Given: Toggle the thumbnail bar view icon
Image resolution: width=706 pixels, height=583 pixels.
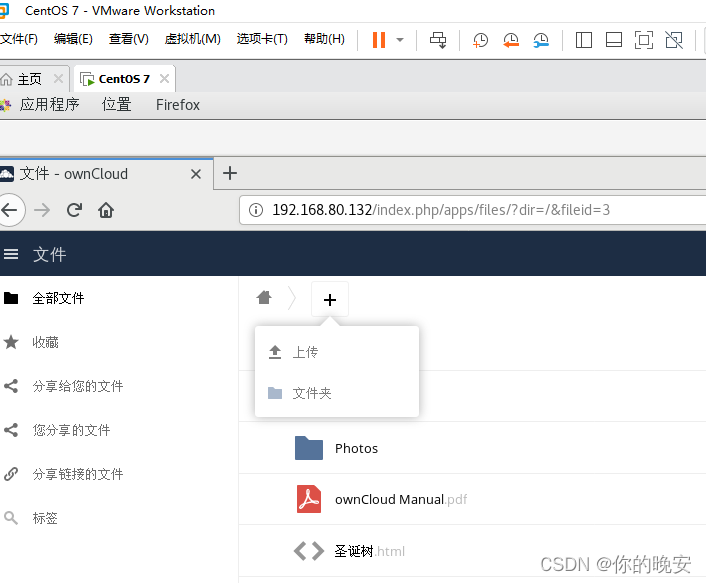Looking at the screenshot, I should (614, 40).
